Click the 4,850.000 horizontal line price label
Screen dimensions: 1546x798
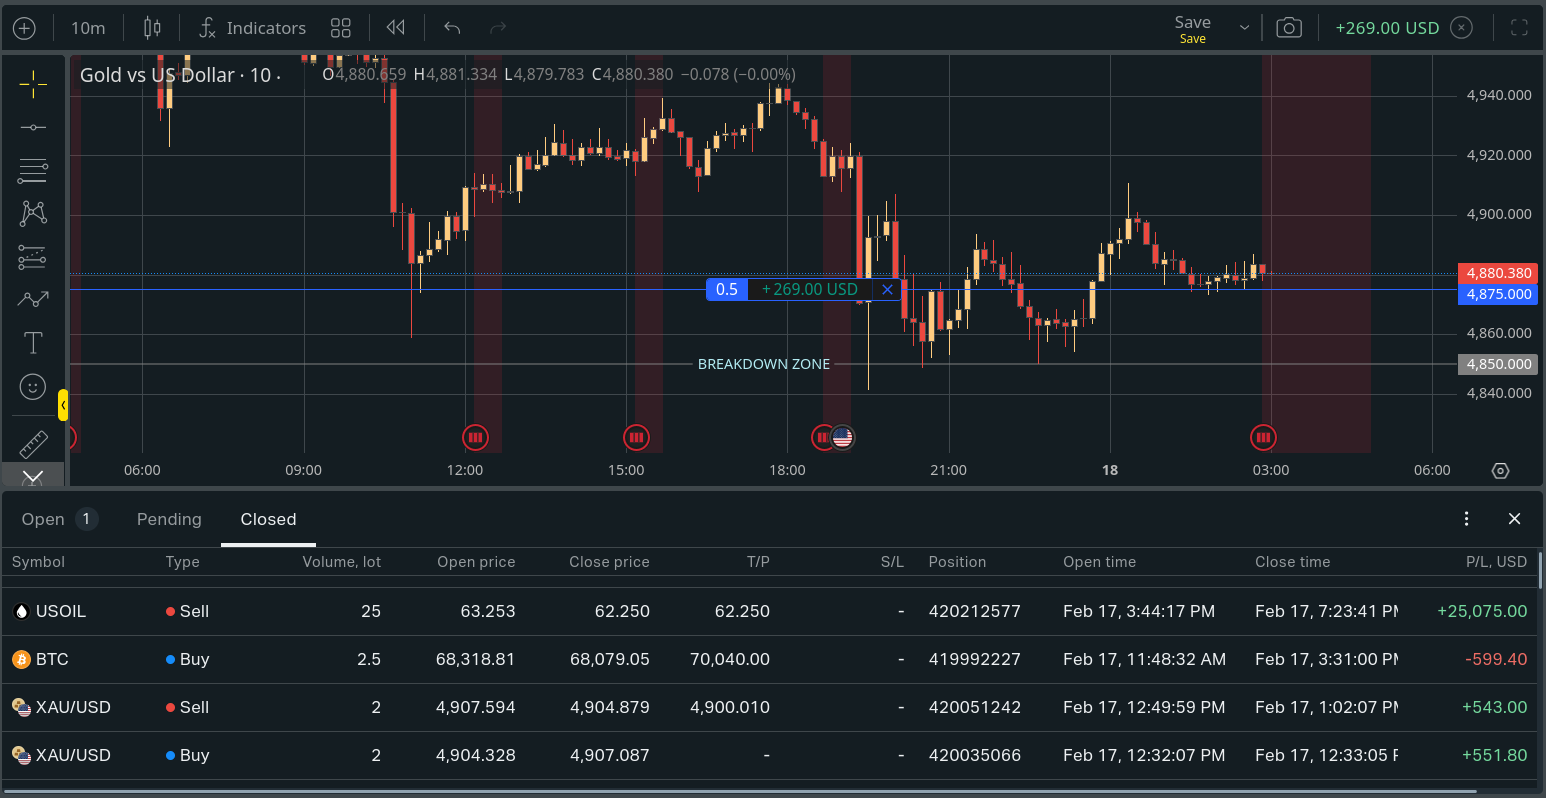[x=1498, y=364]
